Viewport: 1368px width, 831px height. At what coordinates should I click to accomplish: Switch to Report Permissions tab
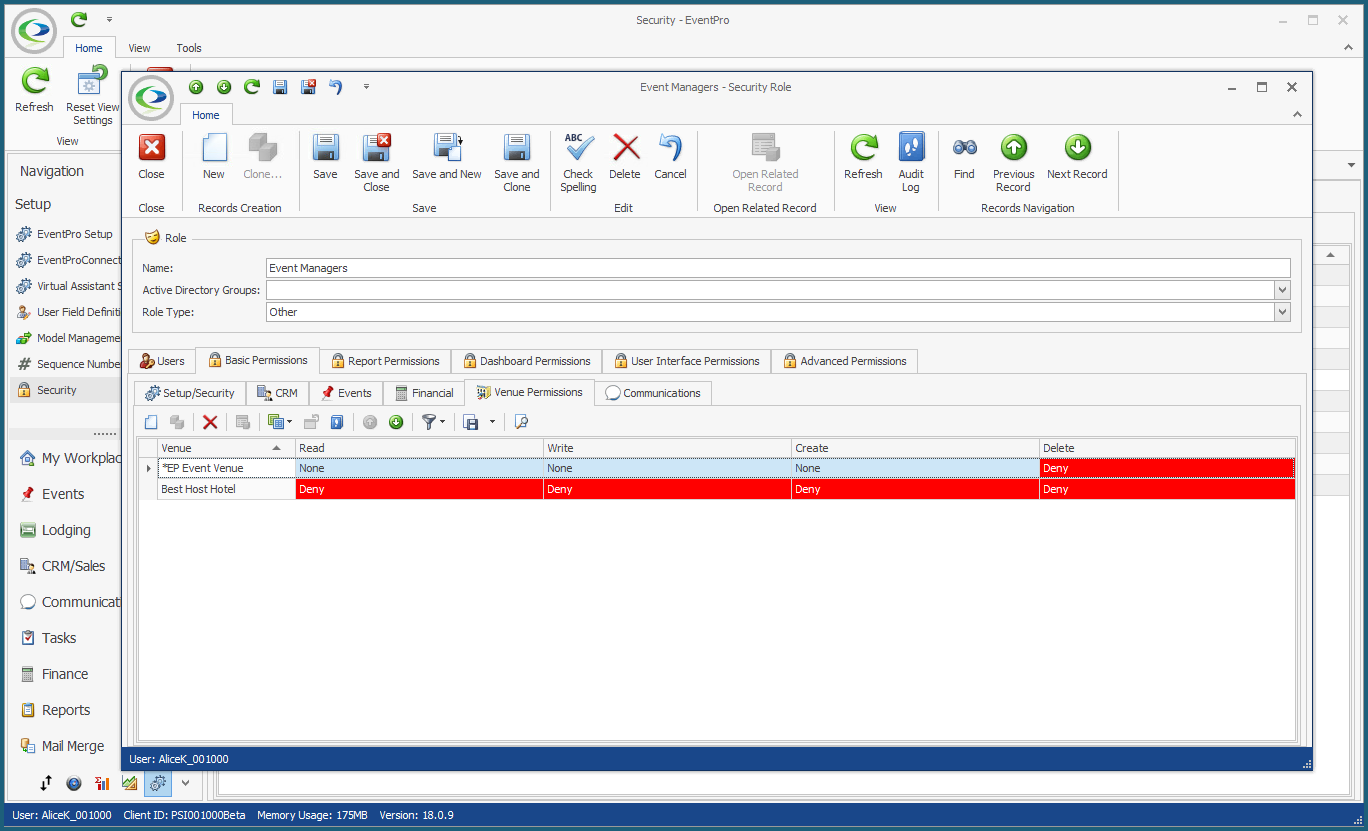[385, 361]
